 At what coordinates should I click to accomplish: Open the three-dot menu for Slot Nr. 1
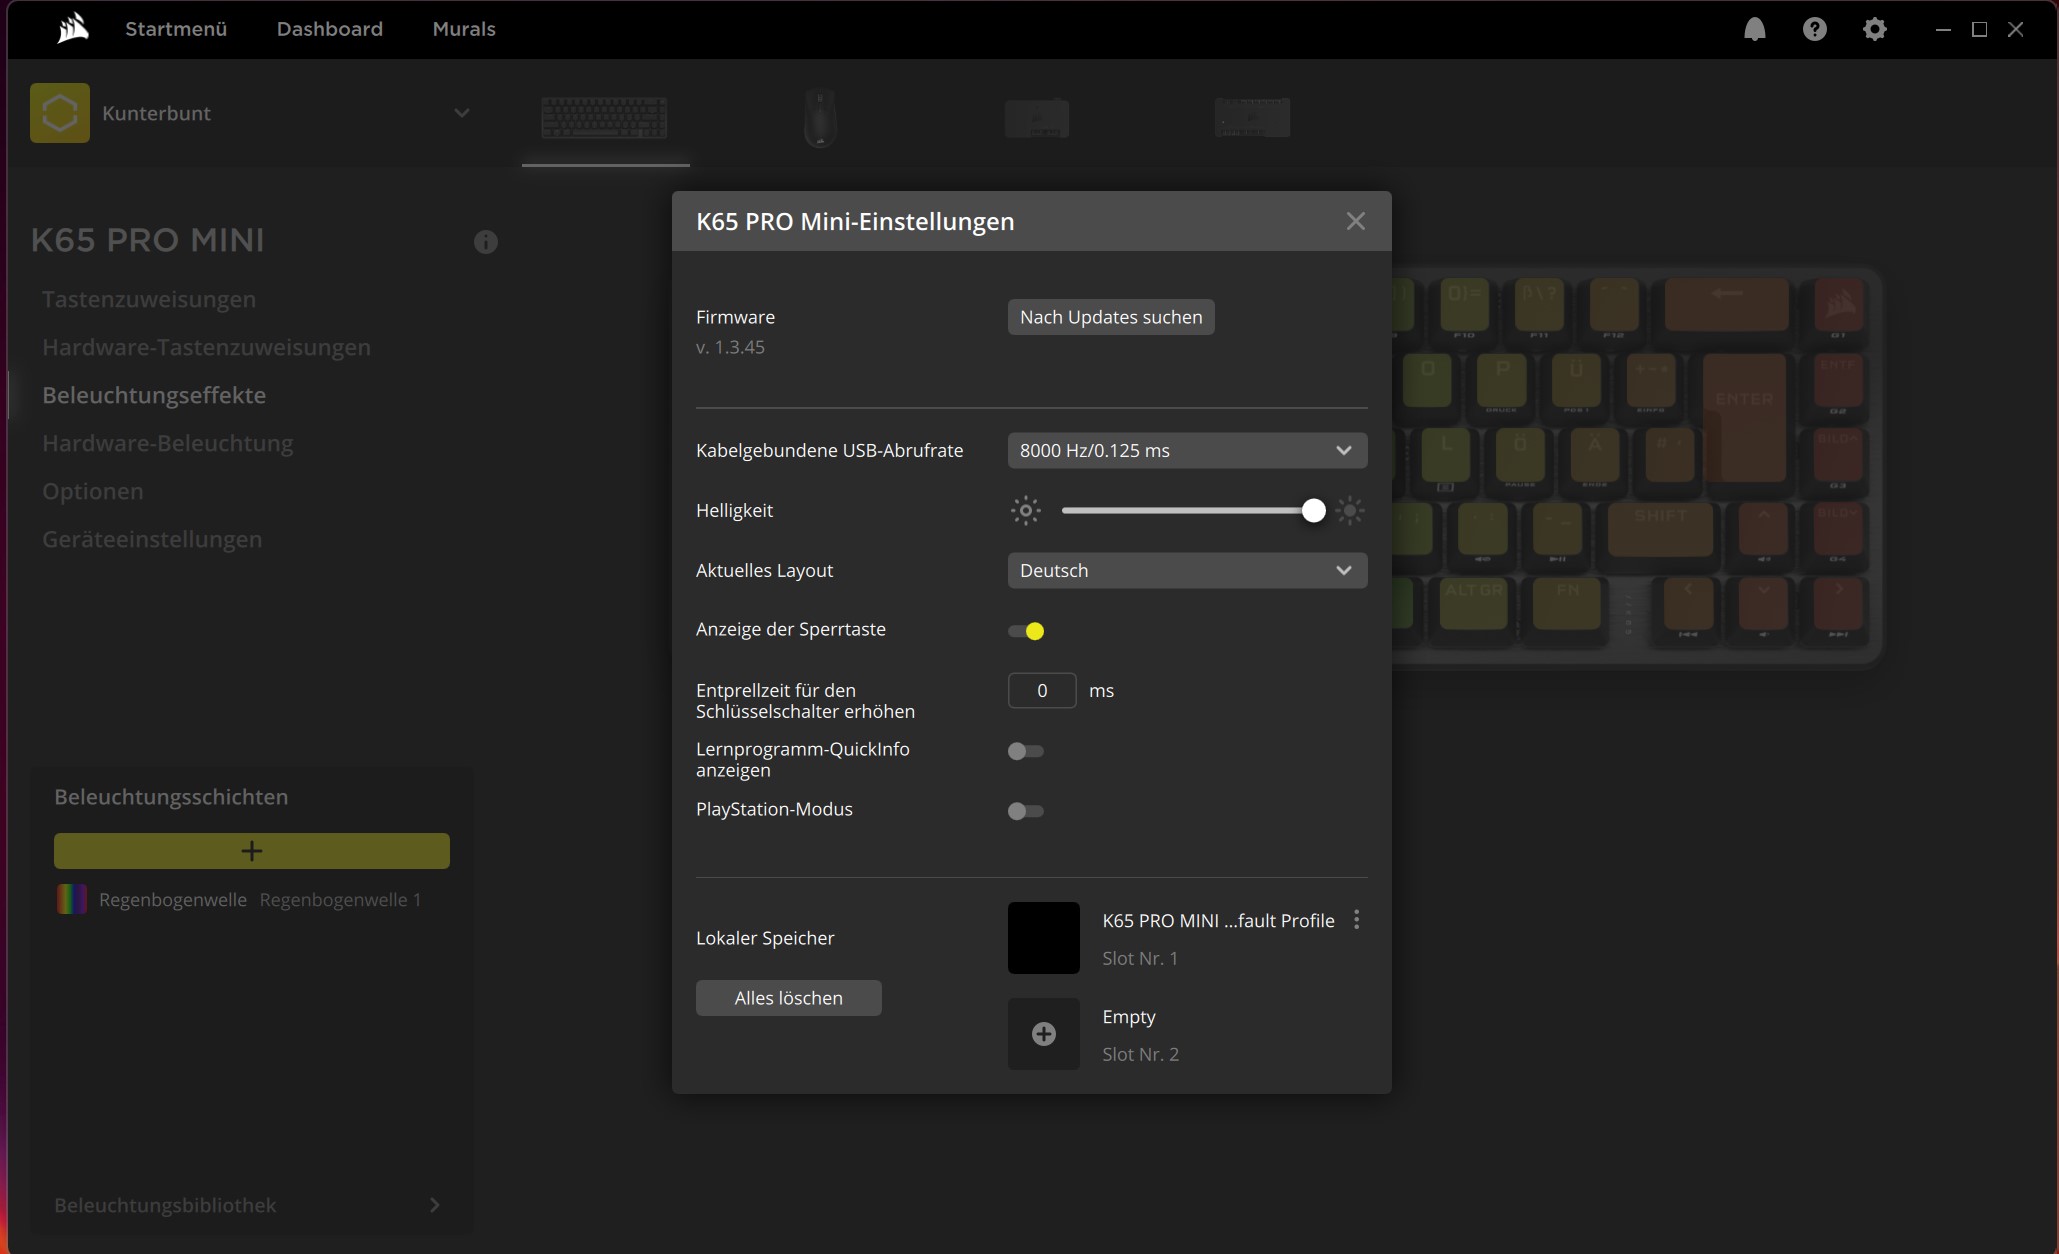[1356, 919]
